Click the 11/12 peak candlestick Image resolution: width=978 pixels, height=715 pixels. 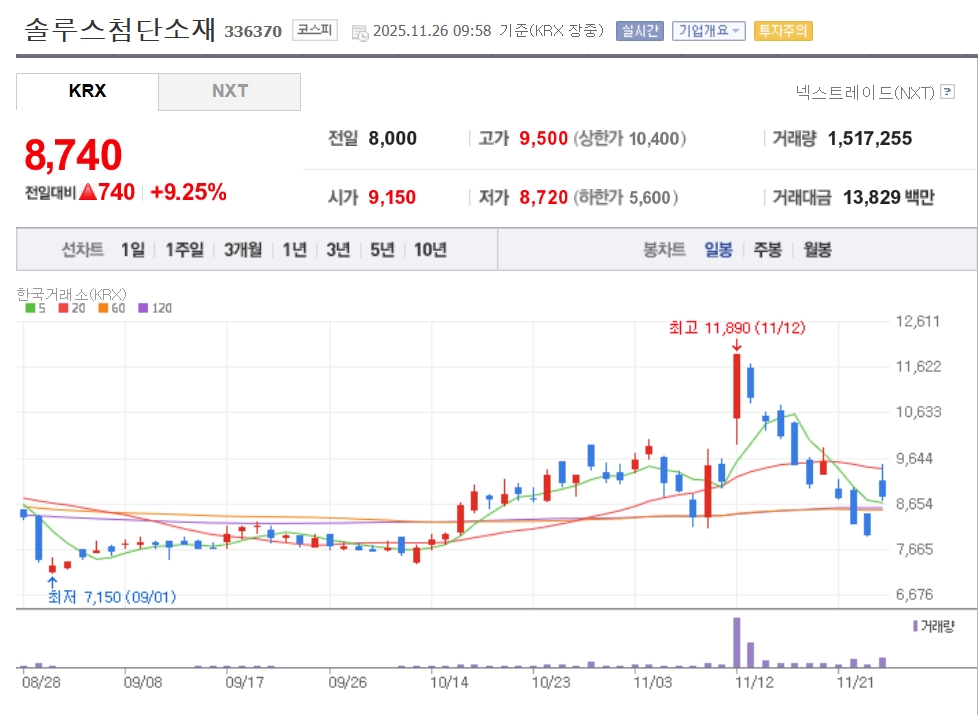tap(737, 387)
